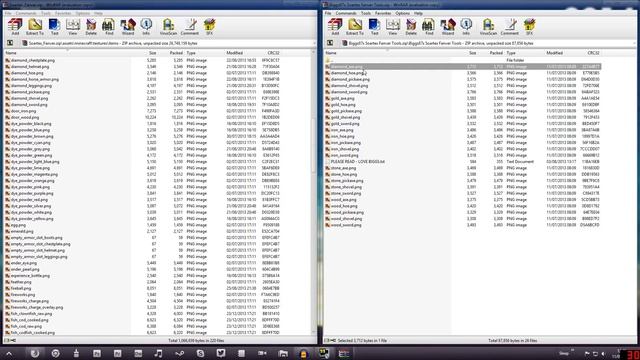Image resolution: width=640 pixels, height=360 pixels.
Task: Open Wizard in right WinRAR window
Action: click(x=448, y=27)
